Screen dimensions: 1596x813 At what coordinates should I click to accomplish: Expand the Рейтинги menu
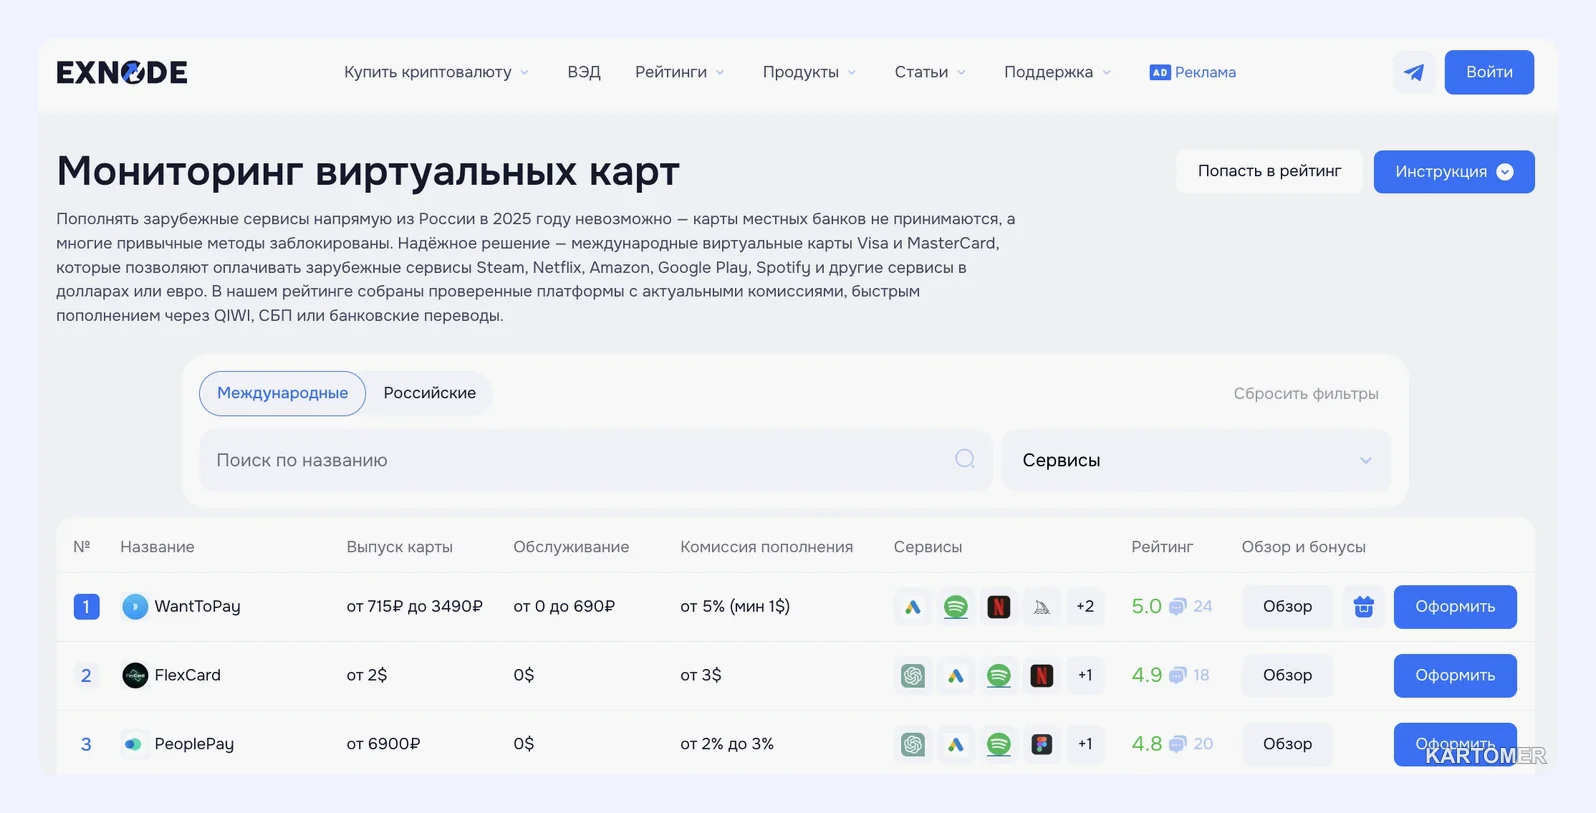(680, 72)
